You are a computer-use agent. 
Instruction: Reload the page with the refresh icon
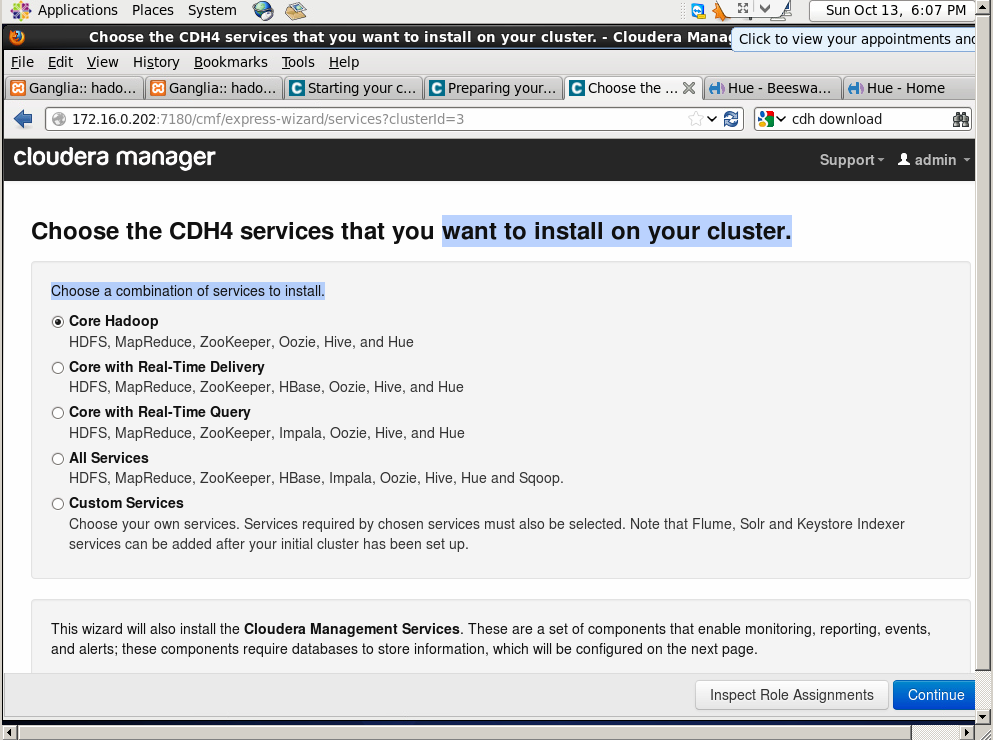coord(731,119)
